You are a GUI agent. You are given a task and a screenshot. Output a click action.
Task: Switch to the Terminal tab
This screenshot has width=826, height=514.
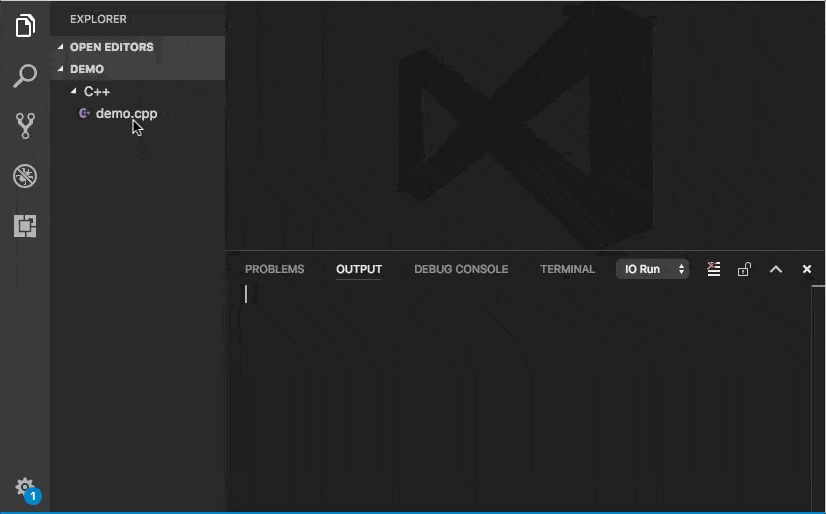coord(567,269)
